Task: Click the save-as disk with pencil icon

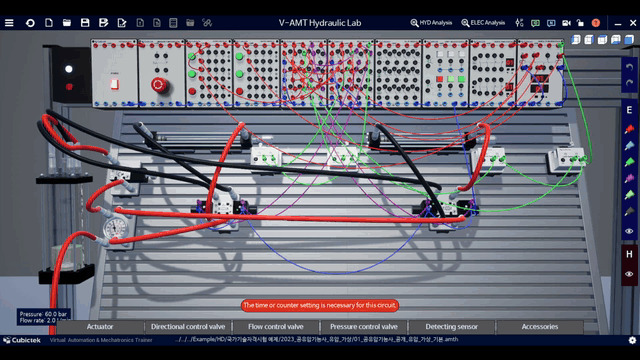Action: [x=103, y=23]
